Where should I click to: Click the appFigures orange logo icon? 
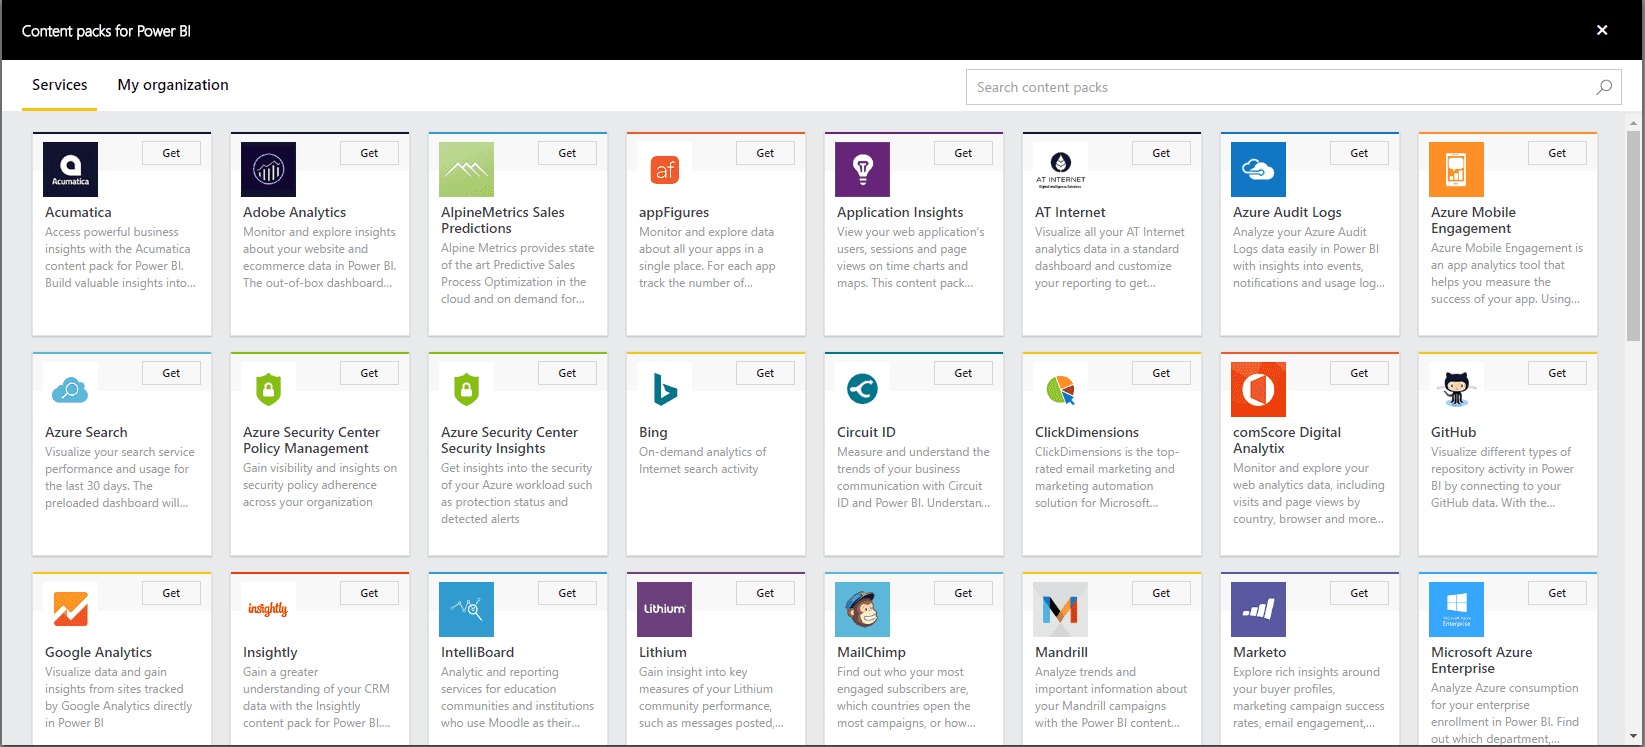664,169
